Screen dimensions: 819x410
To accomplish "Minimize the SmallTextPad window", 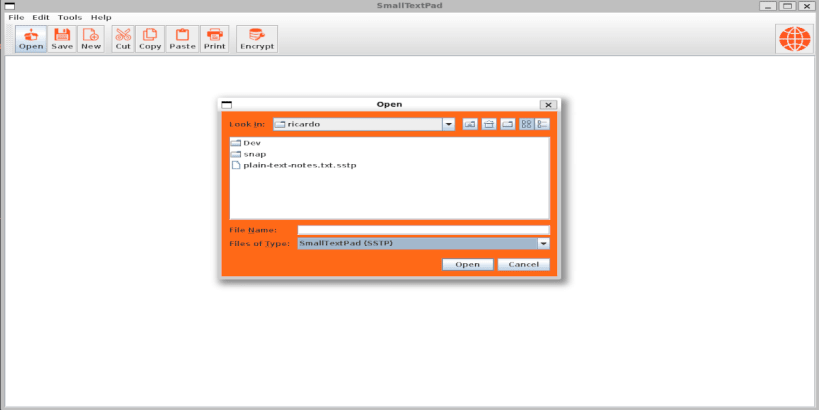I will point(768,6).
